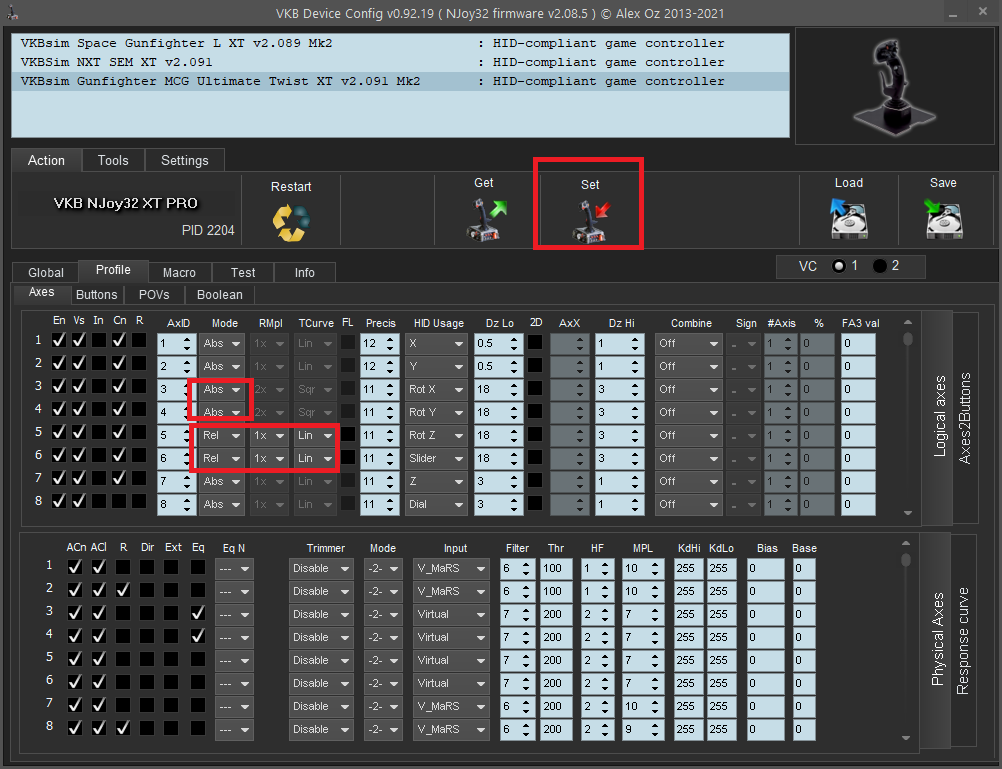Select VKBsim Space Gunfighter L XT device

pyautogui.click(x=401, y=43)
